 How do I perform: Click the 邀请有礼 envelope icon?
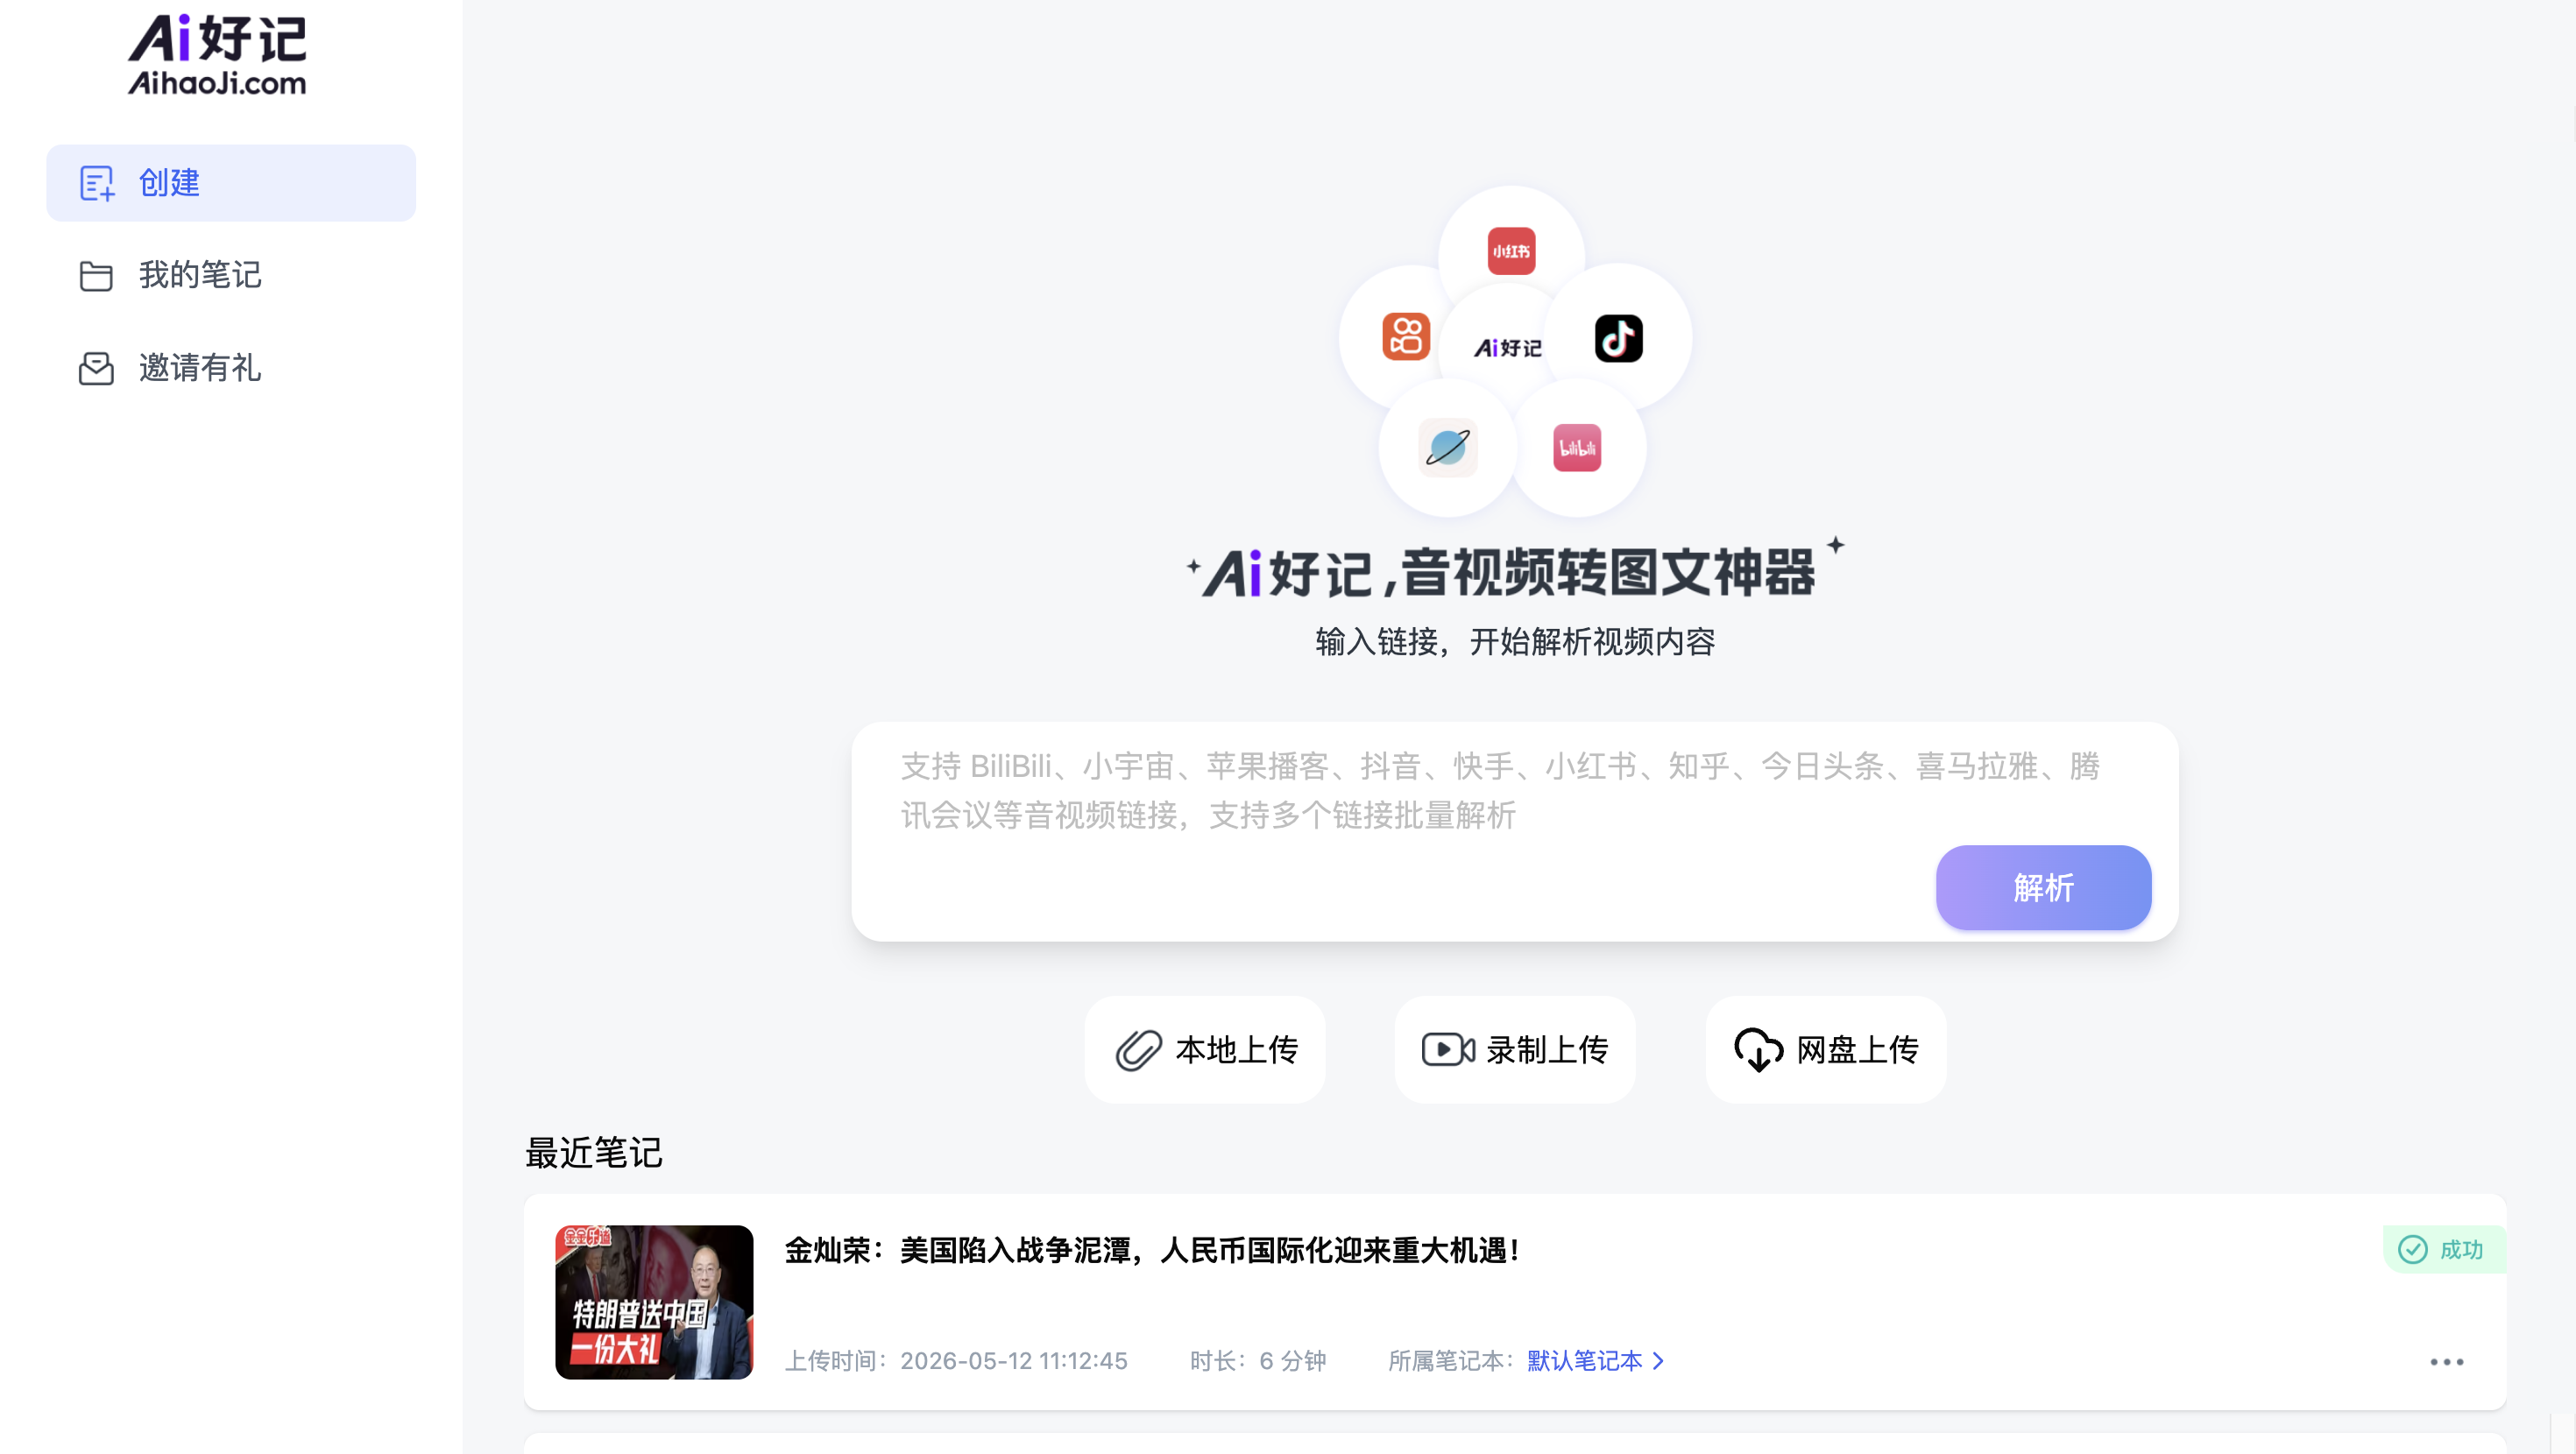96,368
